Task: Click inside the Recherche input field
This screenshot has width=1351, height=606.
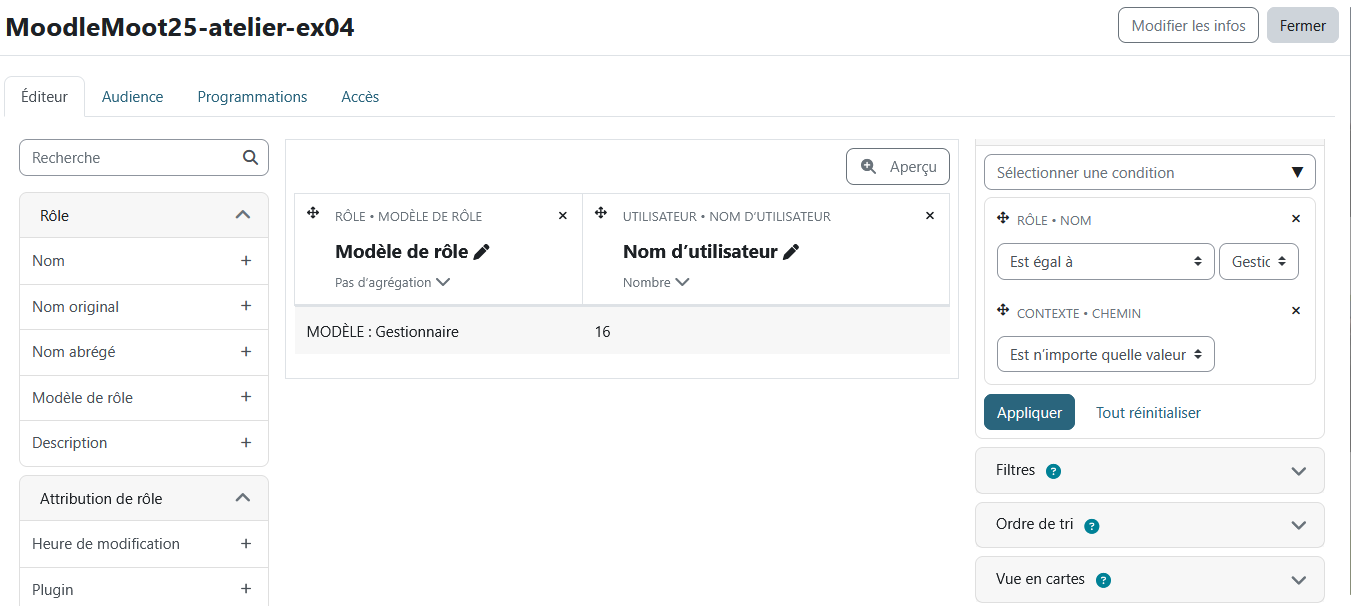Action: pos(130,157)
